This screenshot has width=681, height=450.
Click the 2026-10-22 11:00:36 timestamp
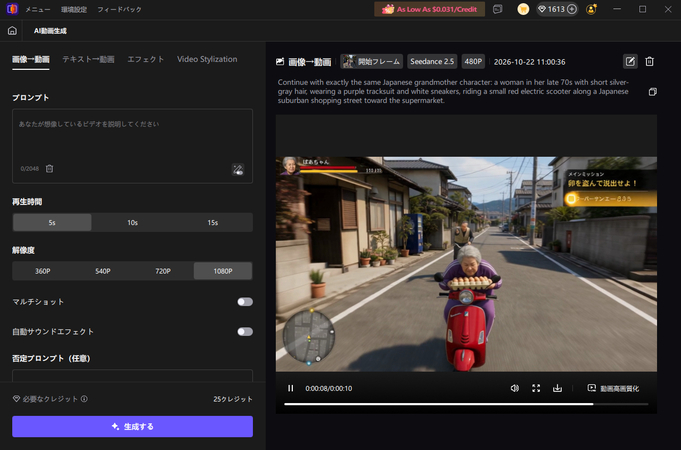pyautogui.click(x=529, y=62)
